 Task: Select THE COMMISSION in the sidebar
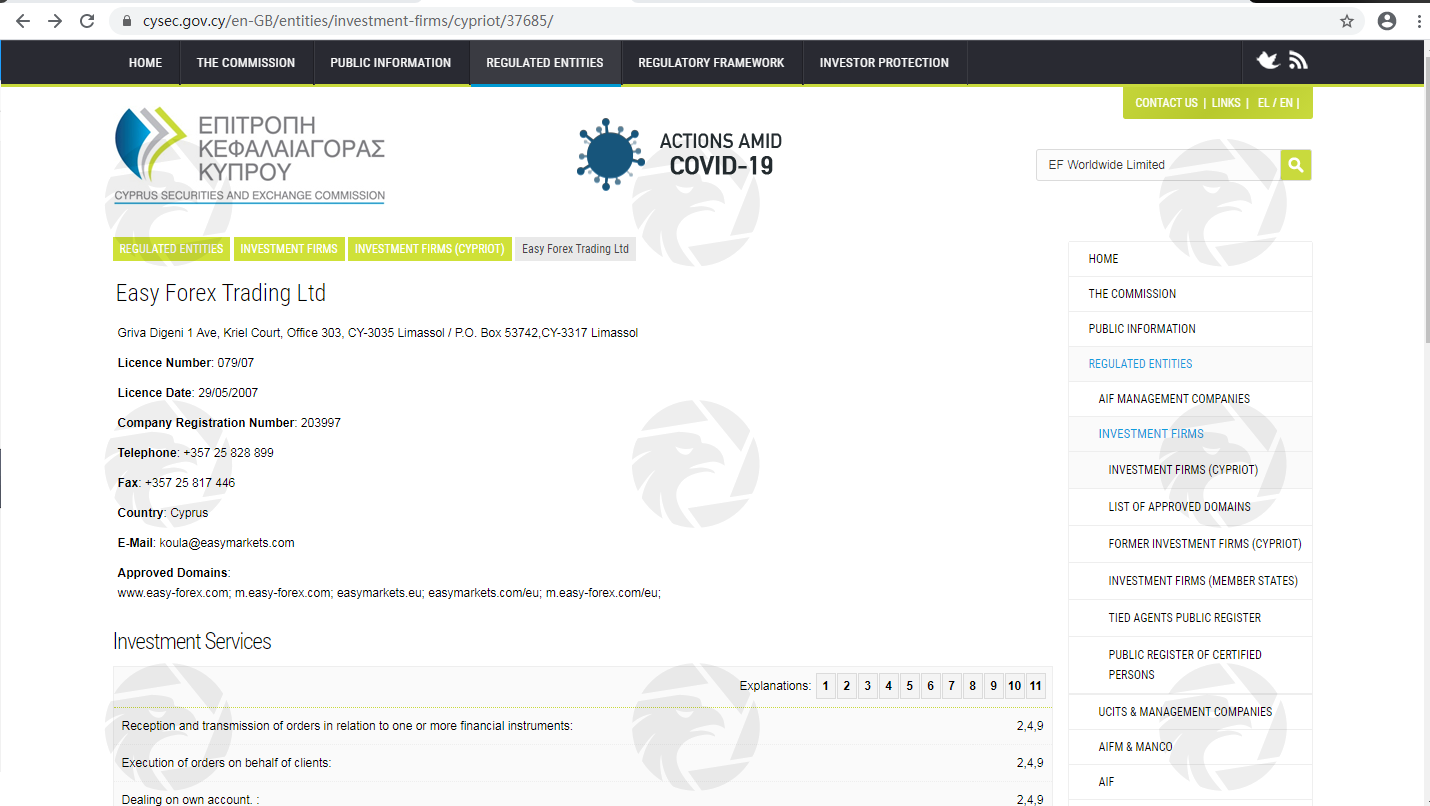[1190, 294]
